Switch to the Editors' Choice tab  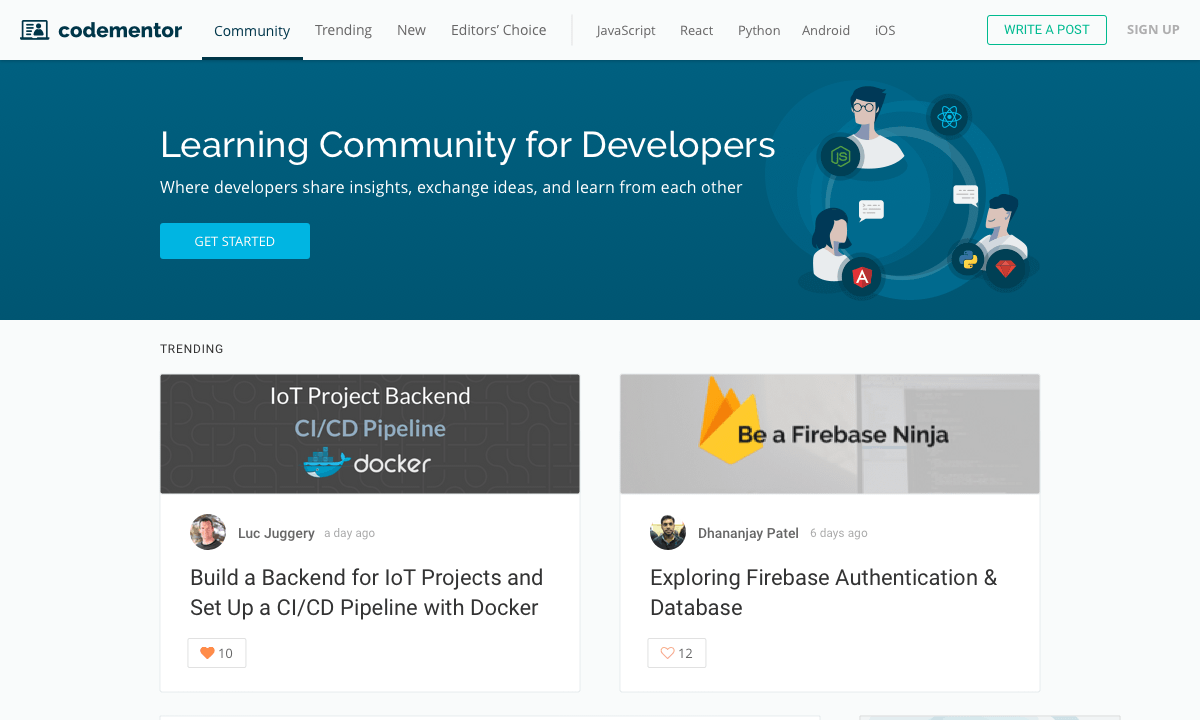coord(498,30)
